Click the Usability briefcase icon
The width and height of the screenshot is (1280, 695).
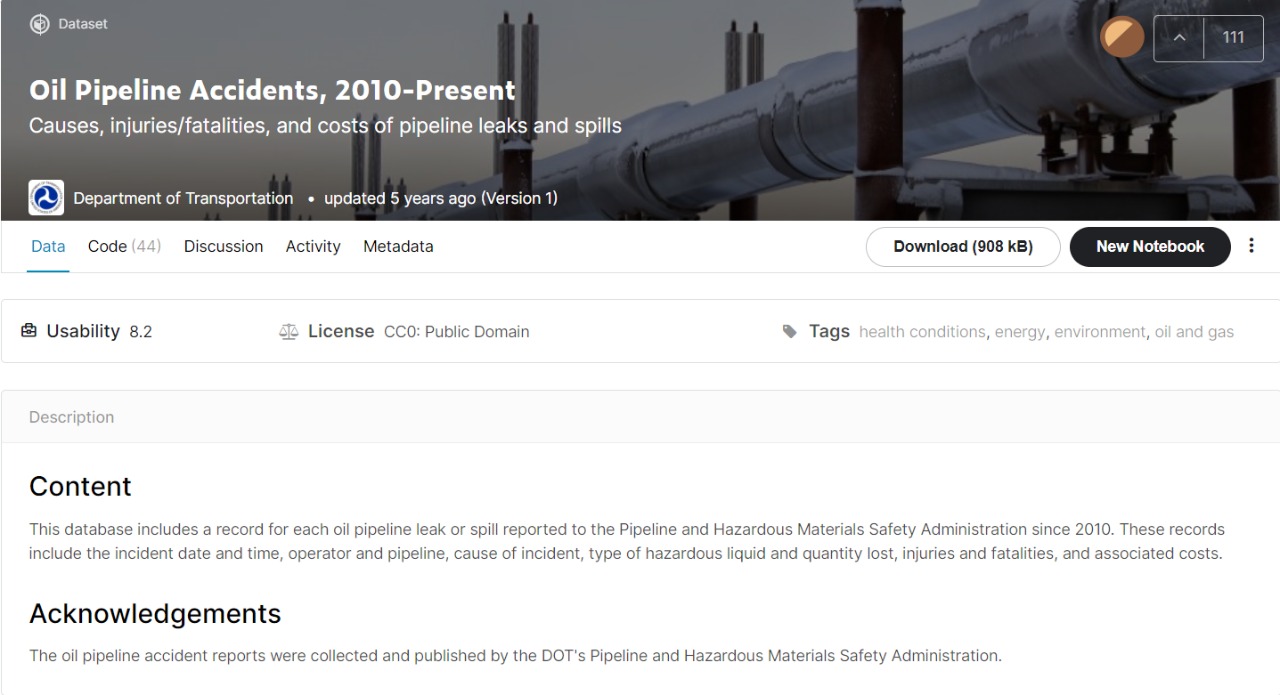[29, 331]
